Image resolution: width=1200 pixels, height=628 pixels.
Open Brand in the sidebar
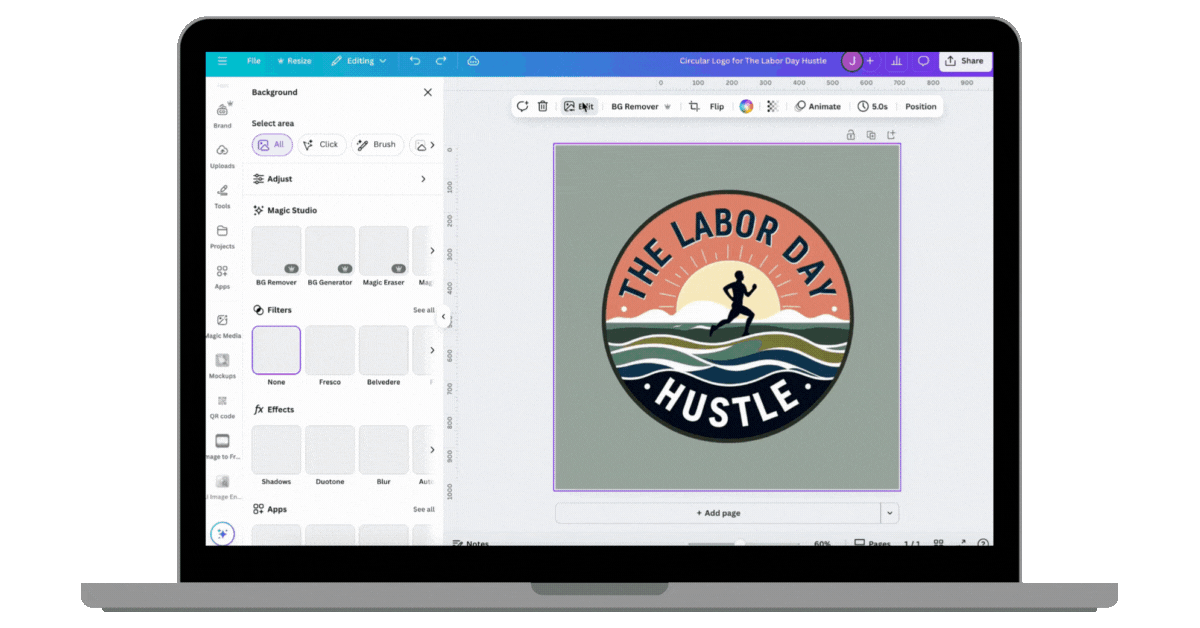tap(222, 114)
